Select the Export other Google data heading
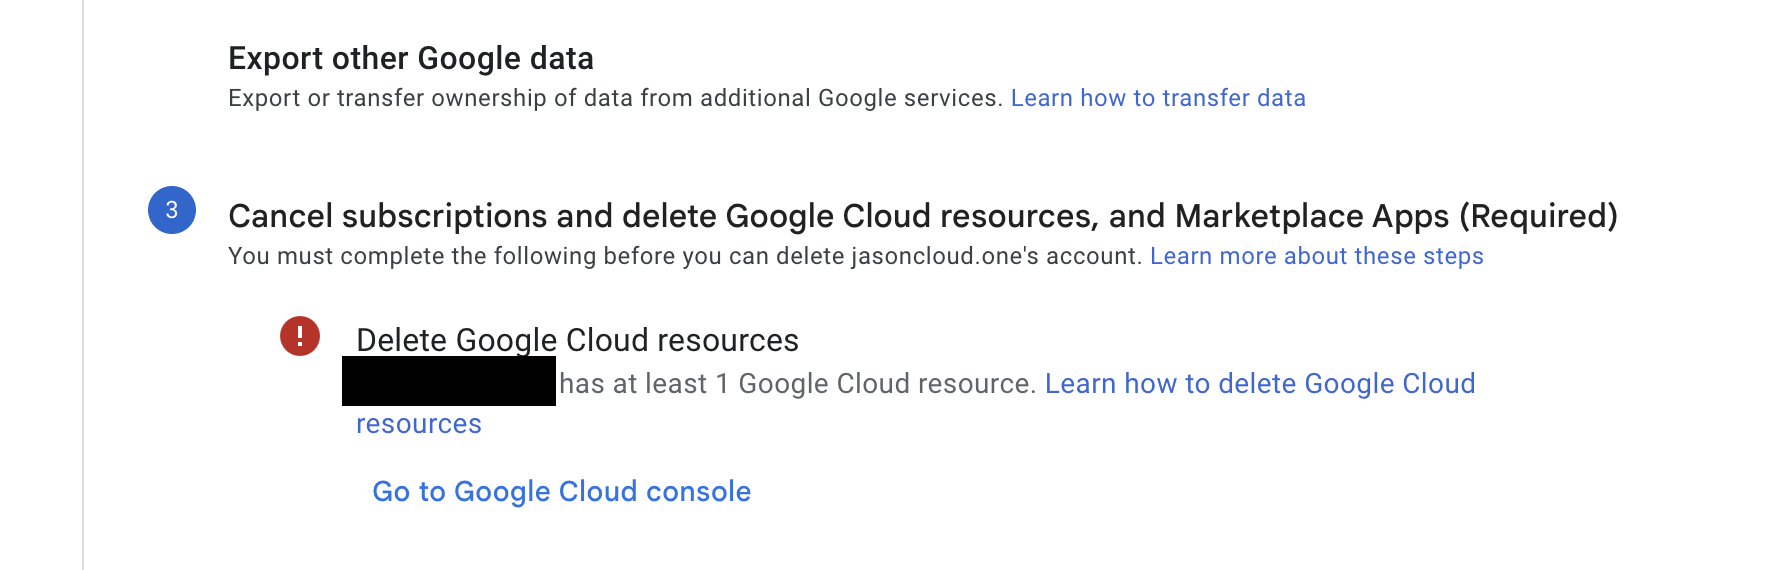Screen dimensions: 1778x570 click(x=411, y=58)
